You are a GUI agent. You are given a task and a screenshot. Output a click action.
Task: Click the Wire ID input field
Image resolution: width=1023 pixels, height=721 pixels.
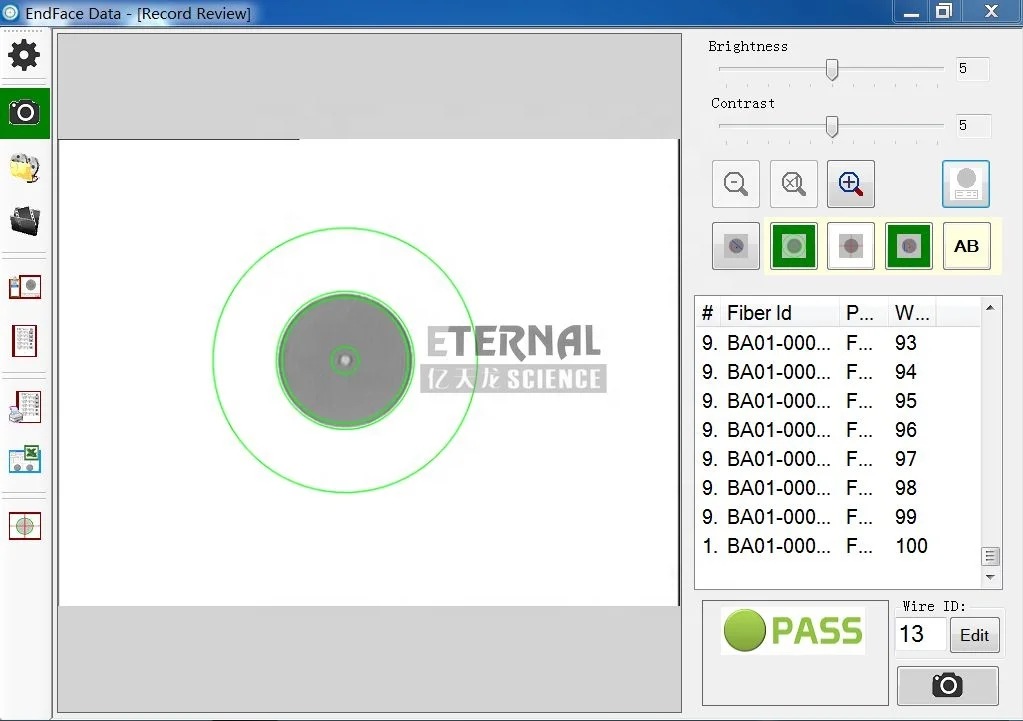point(920,634)
